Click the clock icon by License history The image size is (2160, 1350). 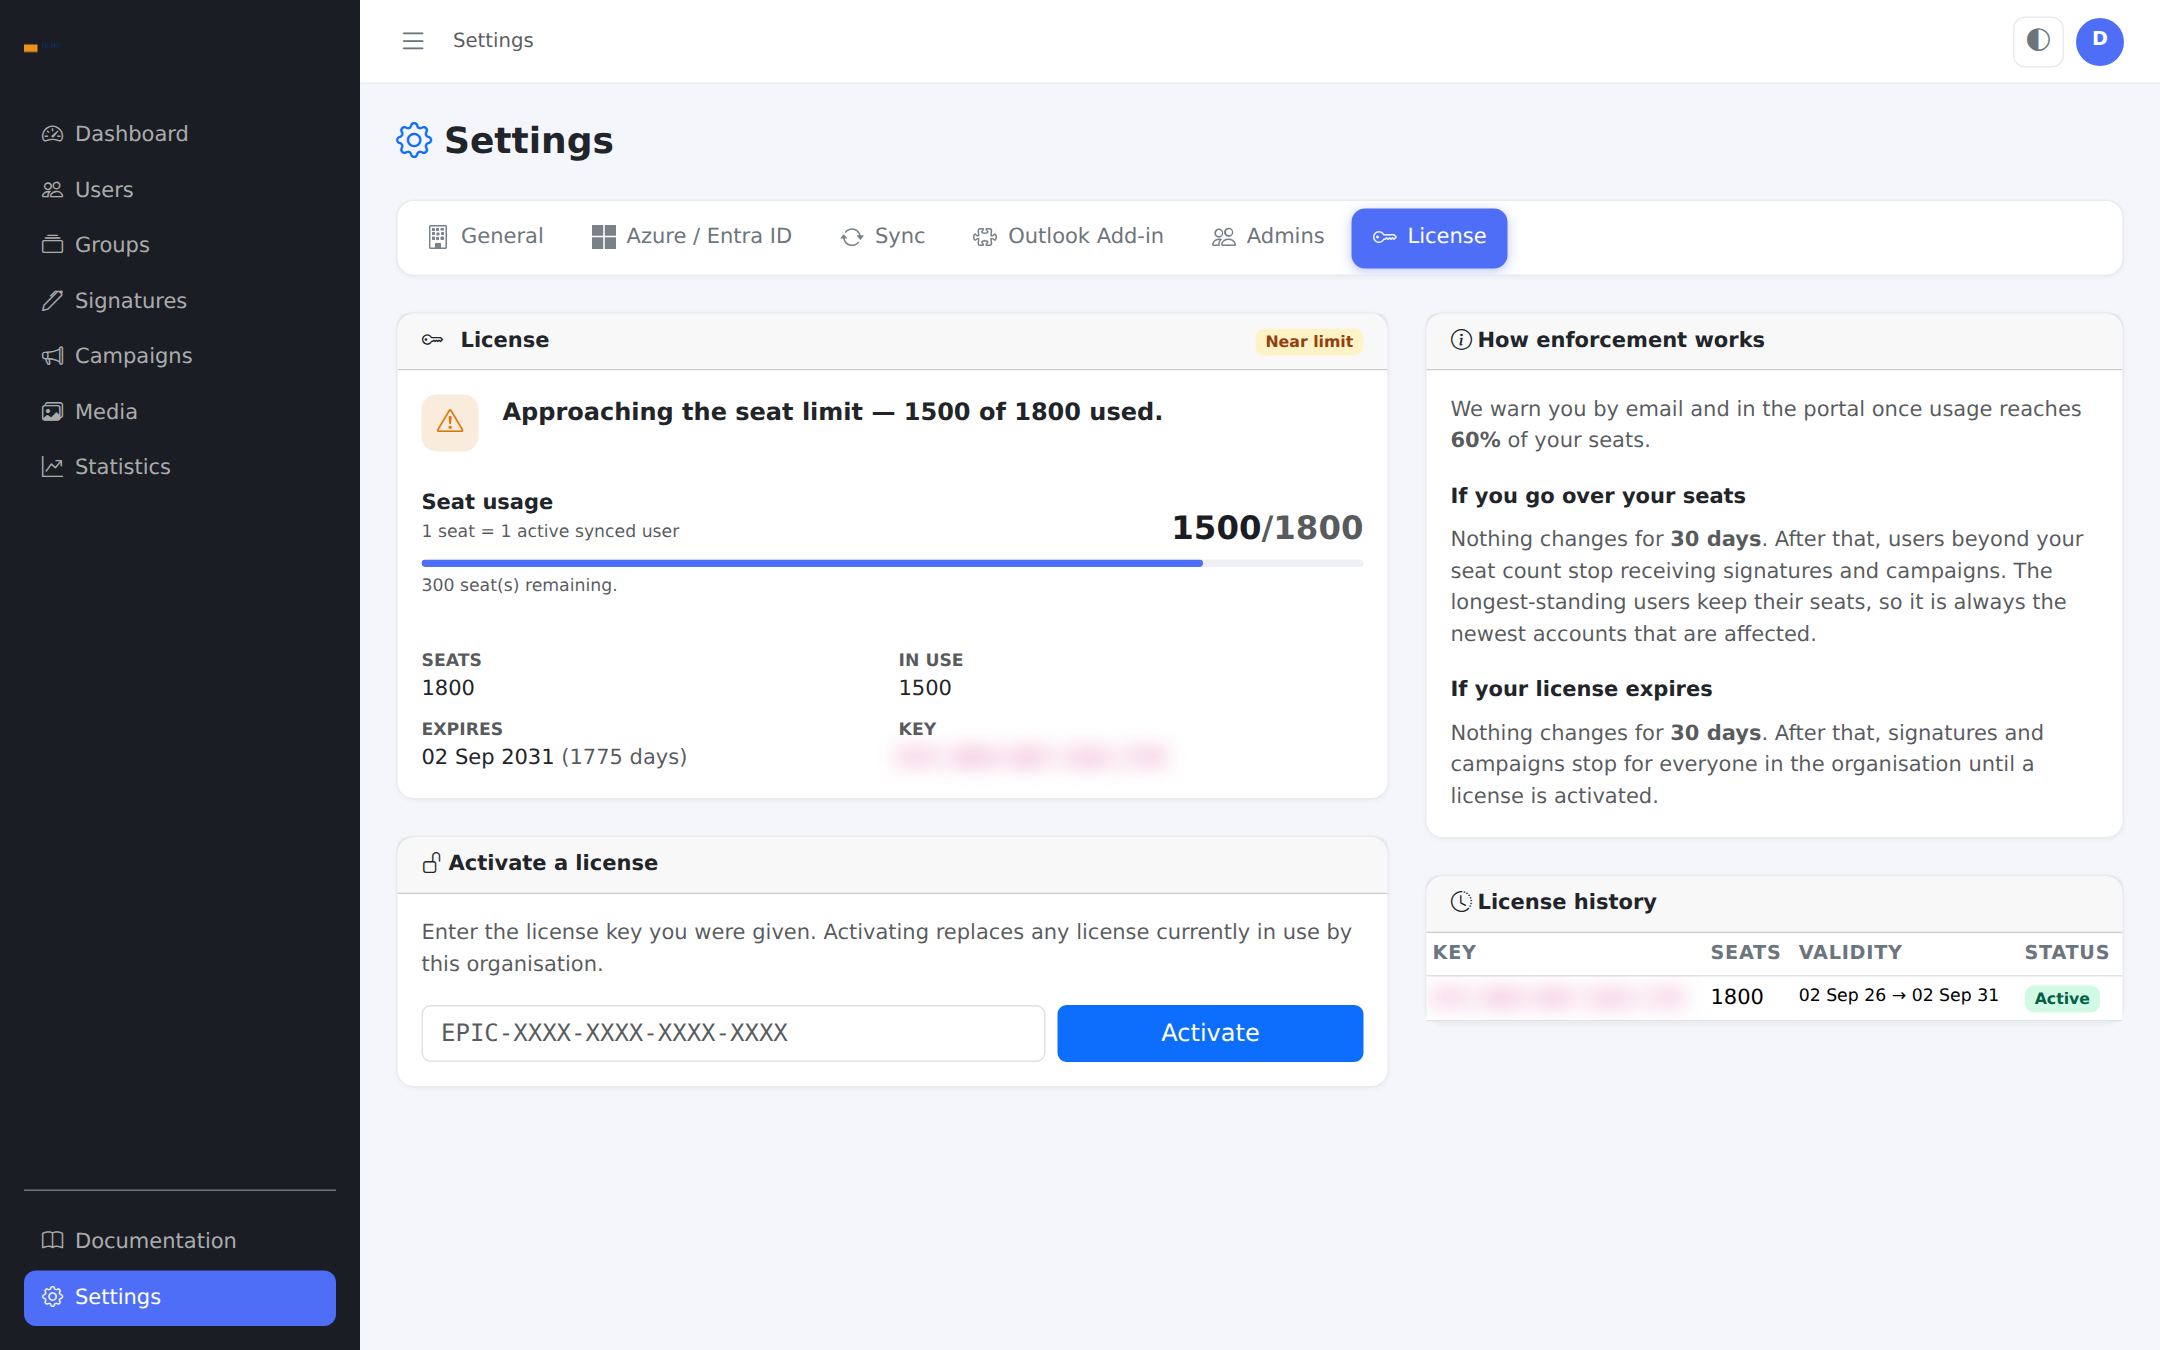(x=1461, y=902)
